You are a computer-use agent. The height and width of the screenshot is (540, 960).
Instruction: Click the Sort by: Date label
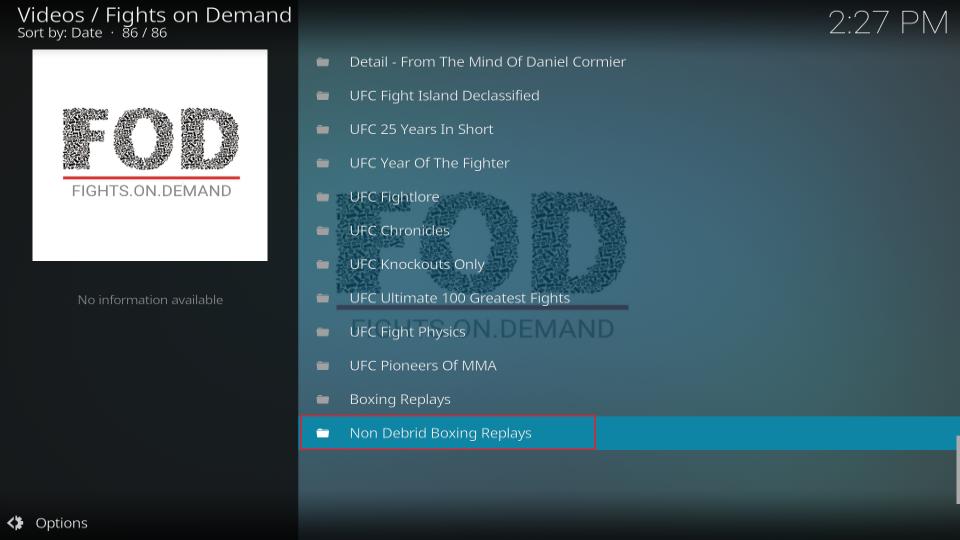click(60, 33)
